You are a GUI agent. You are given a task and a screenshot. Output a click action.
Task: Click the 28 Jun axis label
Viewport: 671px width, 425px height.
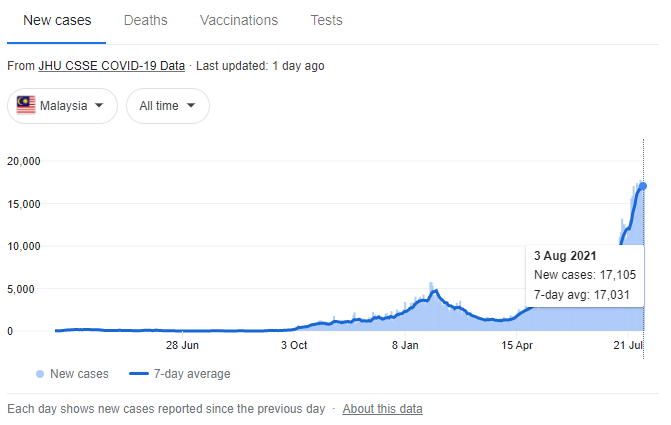(182, 345)
